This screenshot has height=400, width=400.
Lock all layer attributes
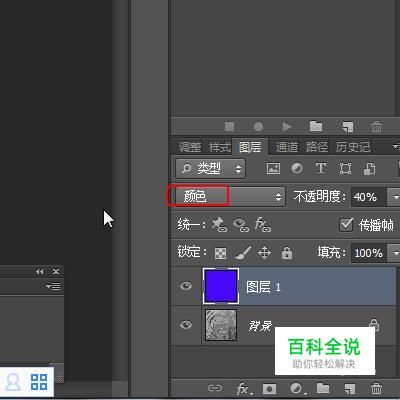[x=287, y=253]
